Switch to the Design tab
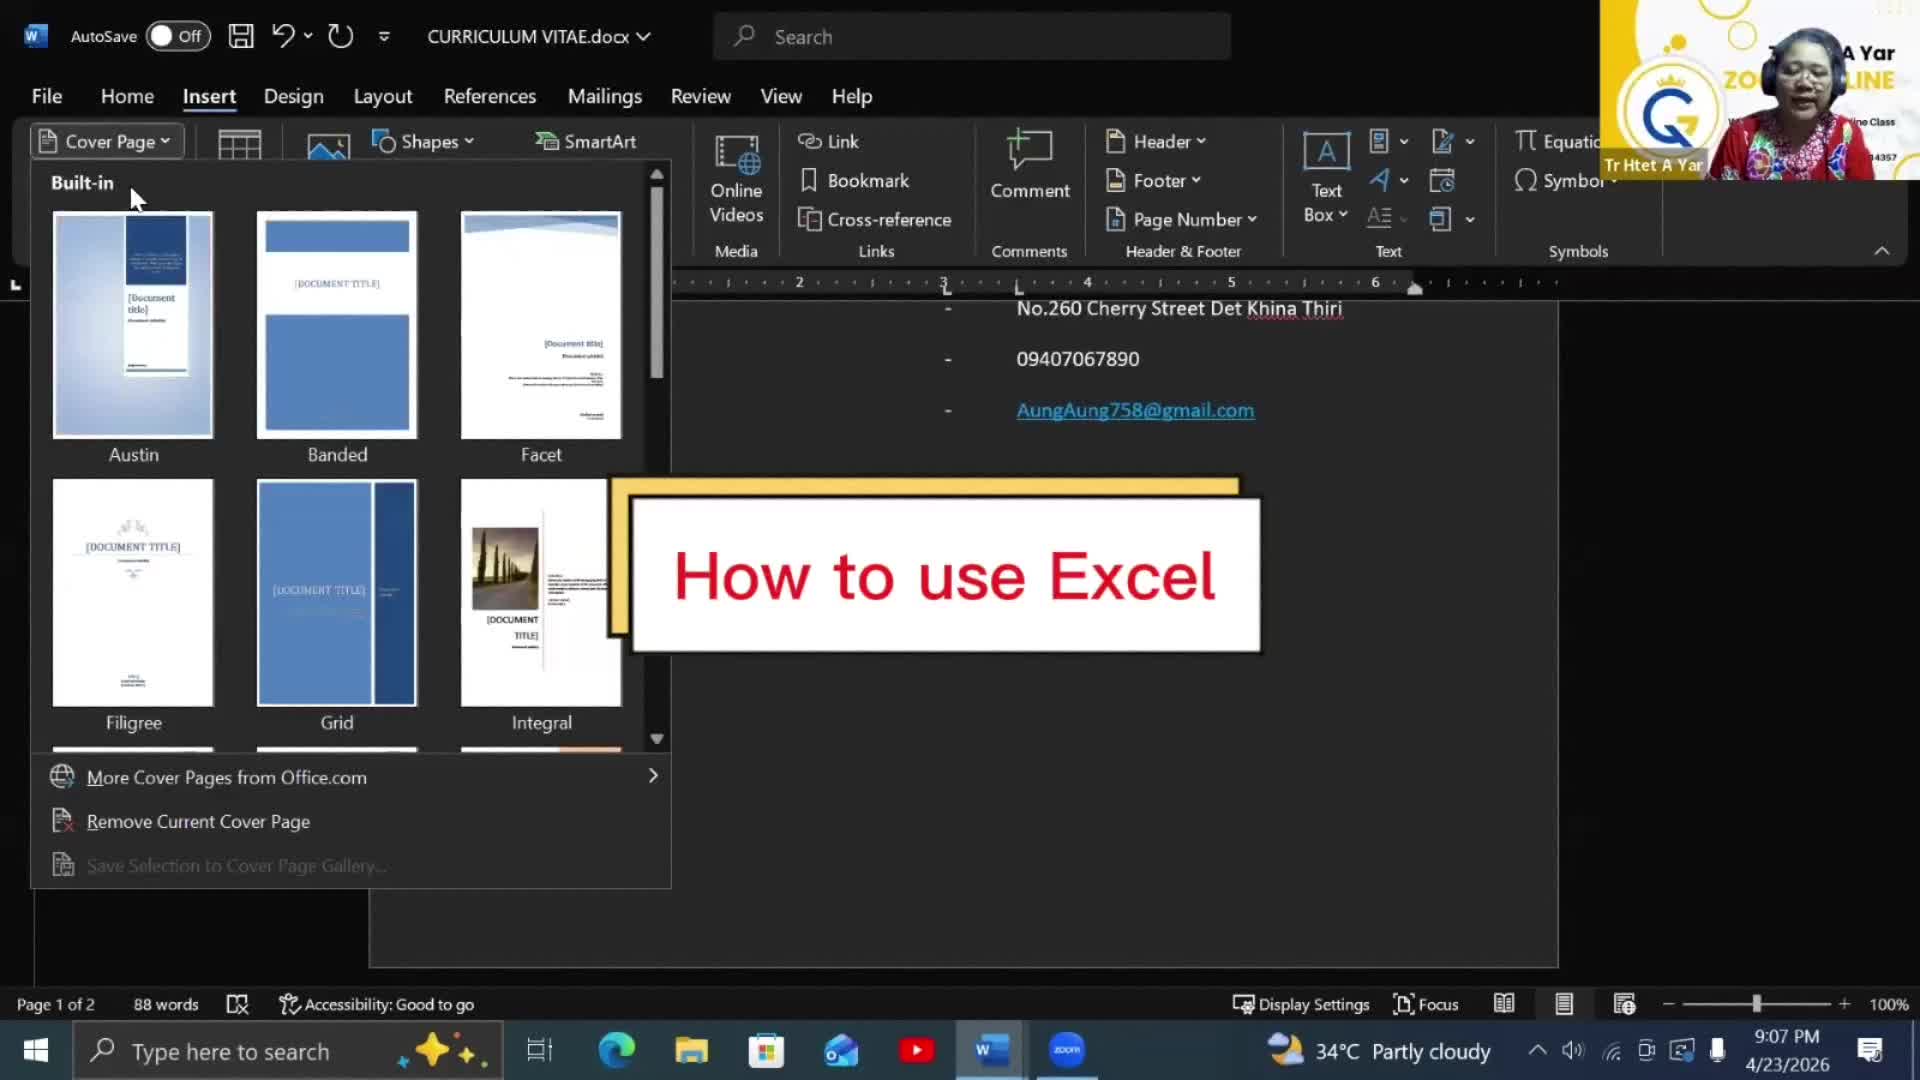1920x1080 pixels. (293, 96)
